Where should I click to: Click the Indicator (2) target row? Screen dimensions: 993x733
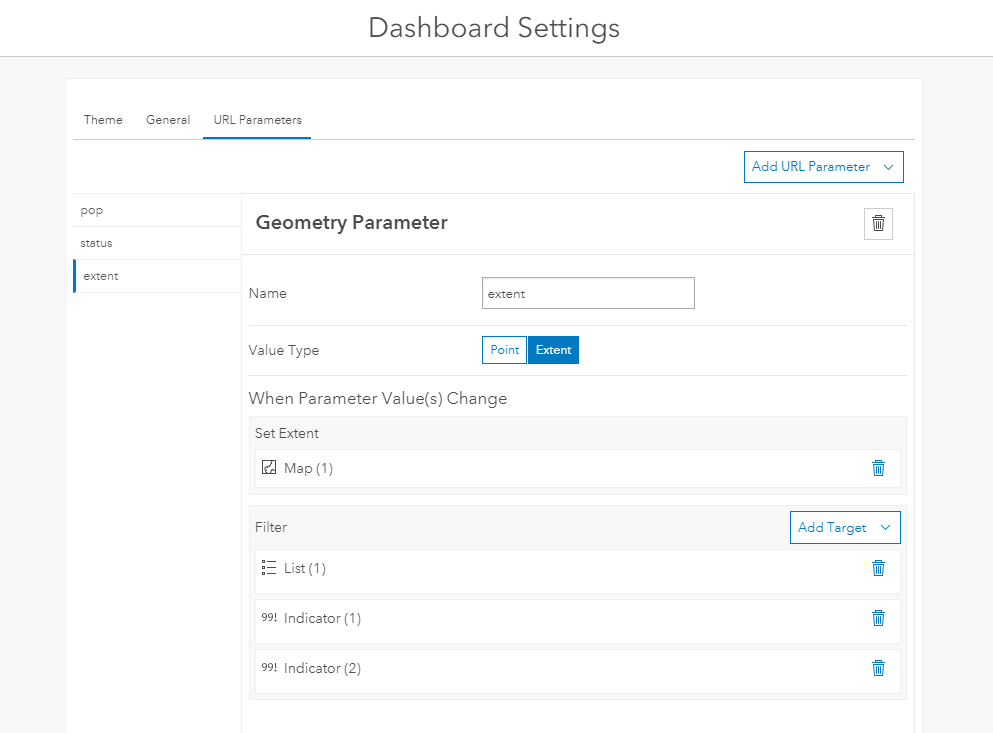pyautogui.click(x=560, y=668)
